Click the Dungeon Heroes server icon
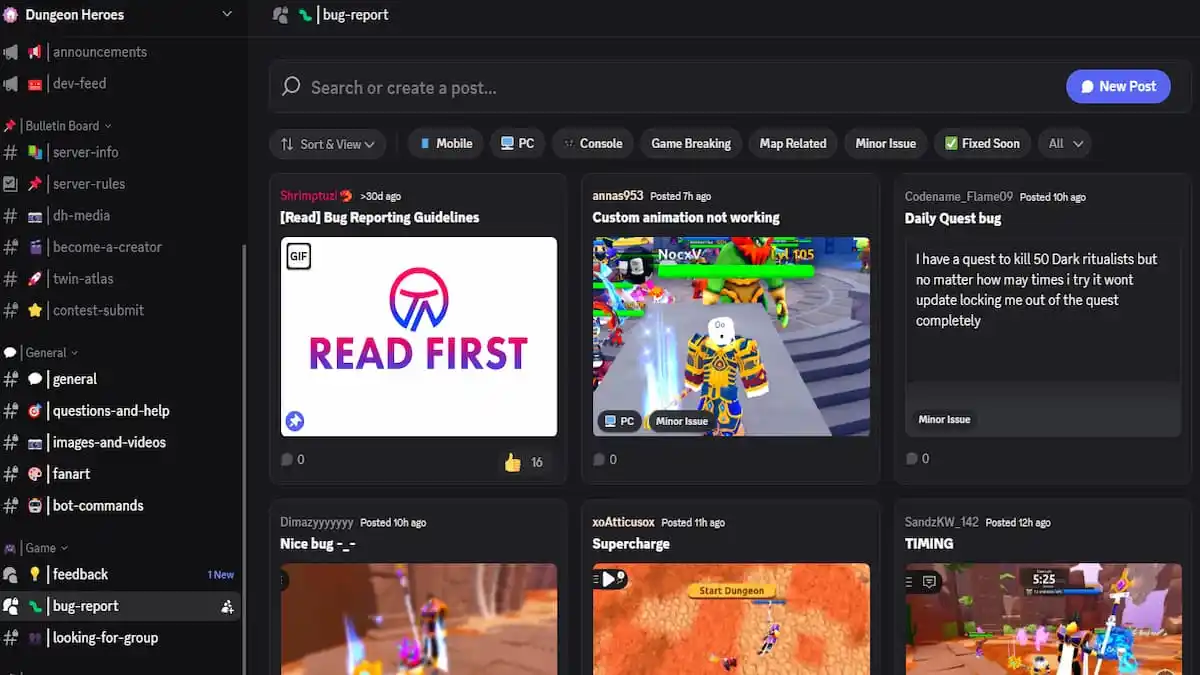 tap(10, 15)
